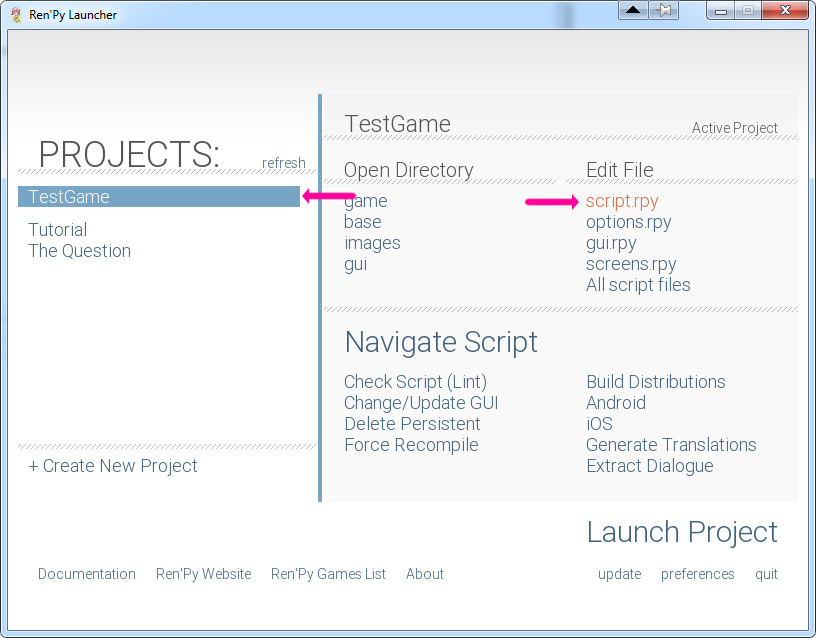The height and width of the screenshot is (638, 816).
Task: Visit the Ren'Py Website link
Action: pos(203,574)
